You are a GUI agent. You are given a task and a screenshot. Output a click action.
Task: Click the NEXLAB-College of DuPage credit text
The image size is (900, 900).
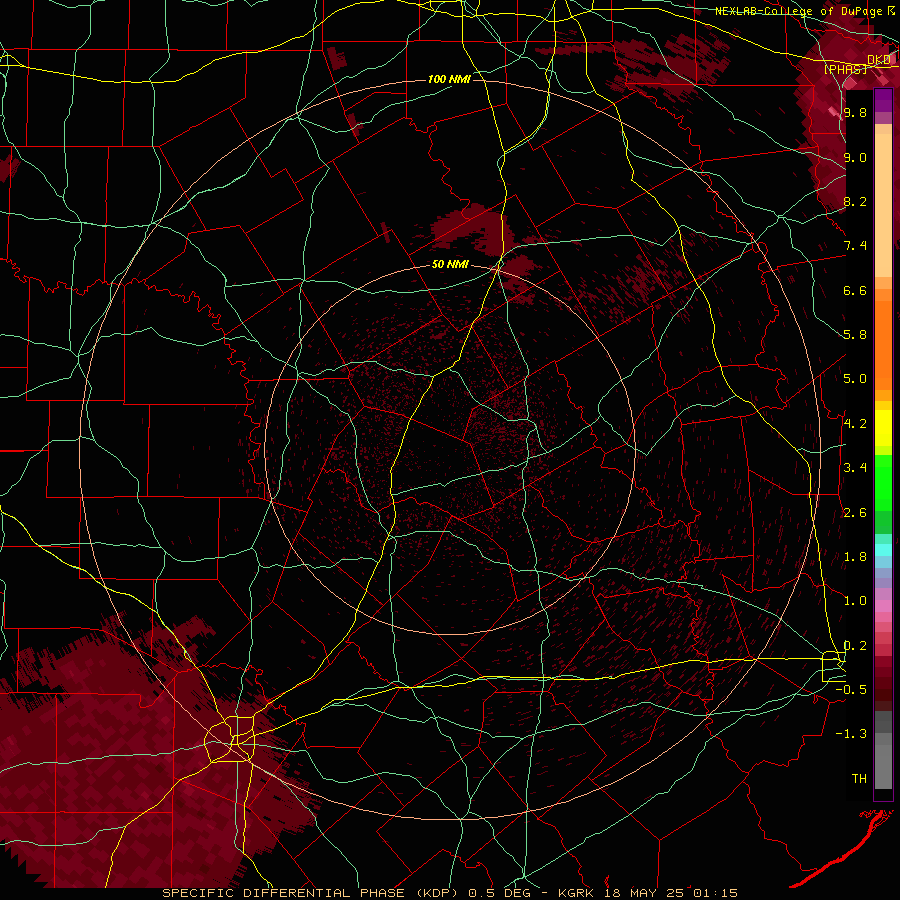tap(798, 11)
